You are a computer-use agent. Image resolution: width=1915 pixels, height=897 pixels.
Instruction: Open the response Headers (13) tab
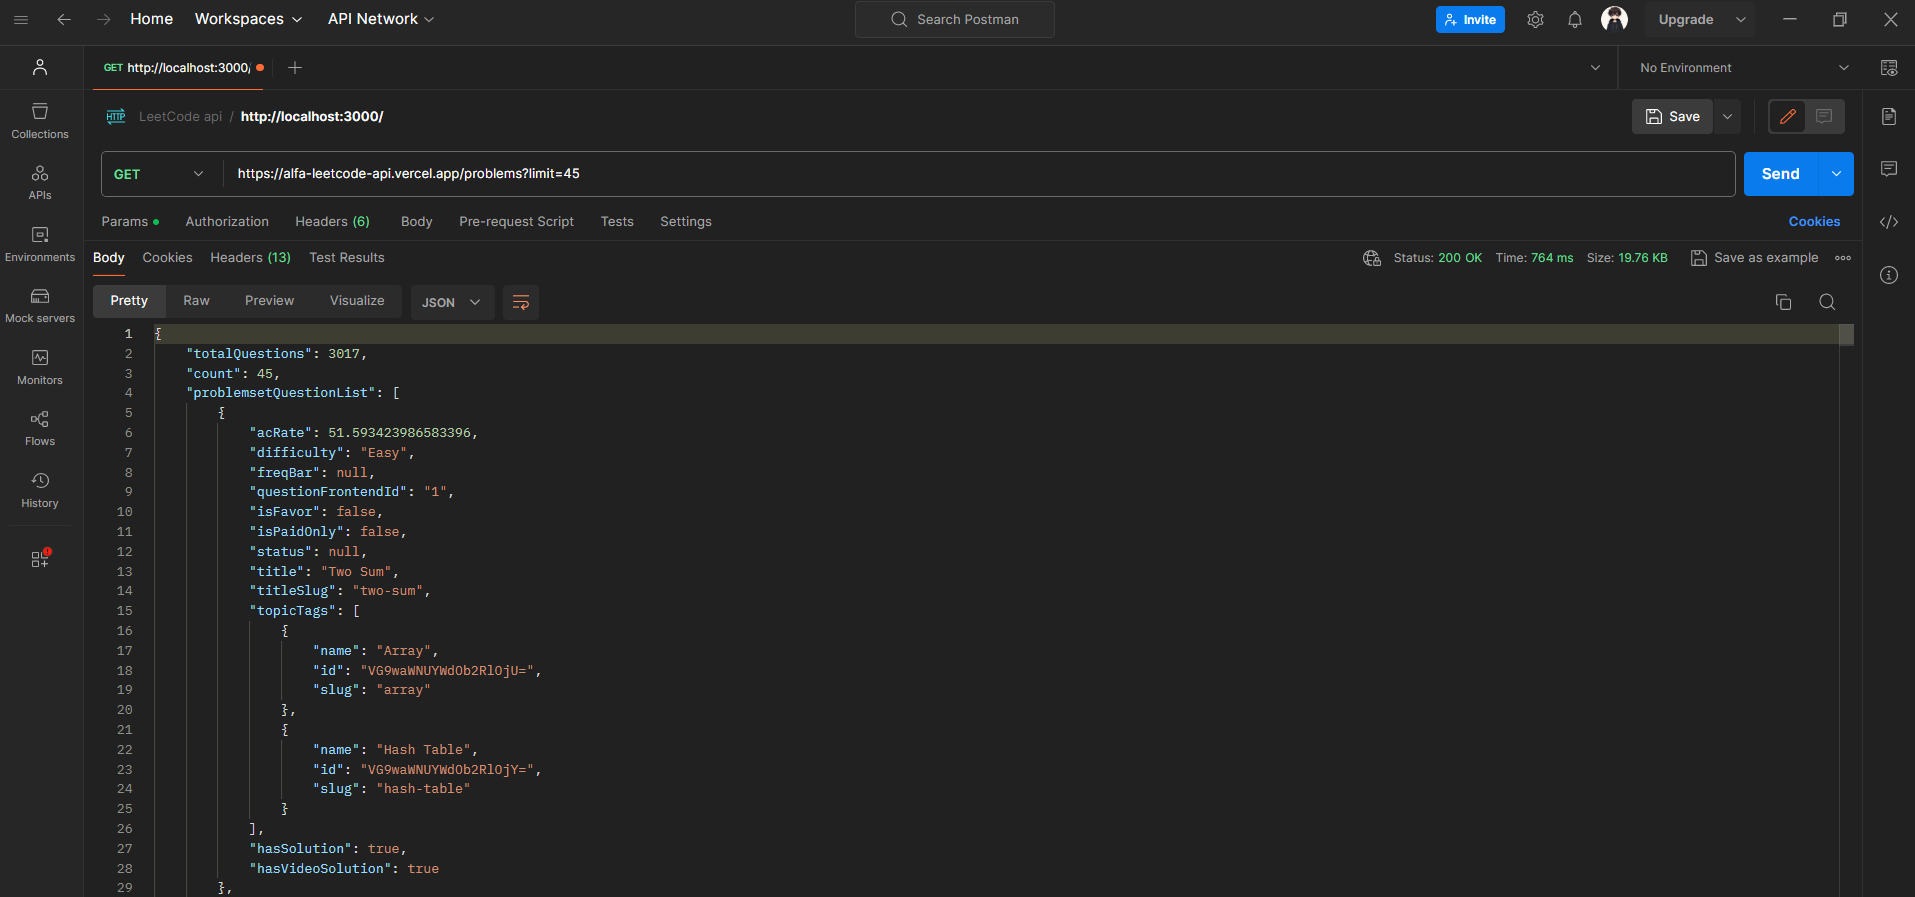tap(250, 258)
